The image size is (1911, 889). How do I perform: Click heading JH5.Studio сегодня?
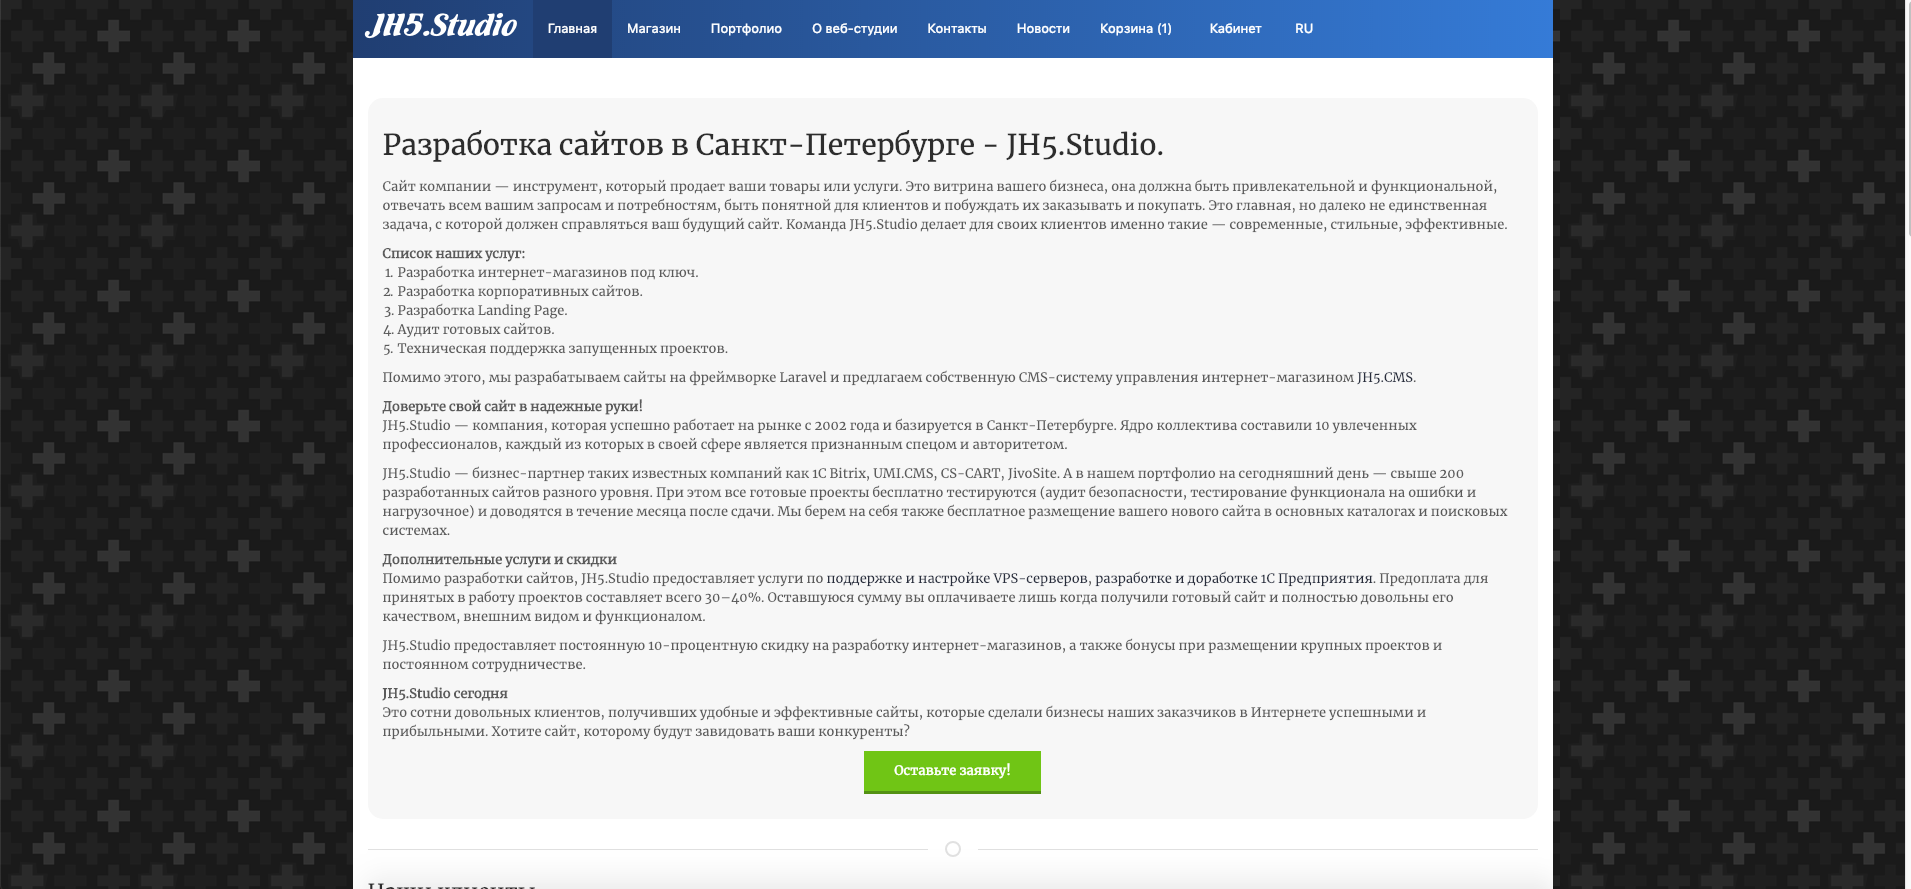pos(445,694)
